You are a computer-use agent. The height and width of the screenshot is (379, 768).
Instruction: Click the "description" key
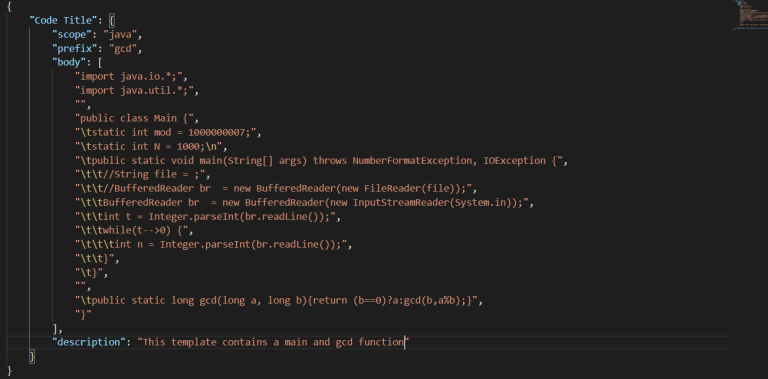click(89, 342)
